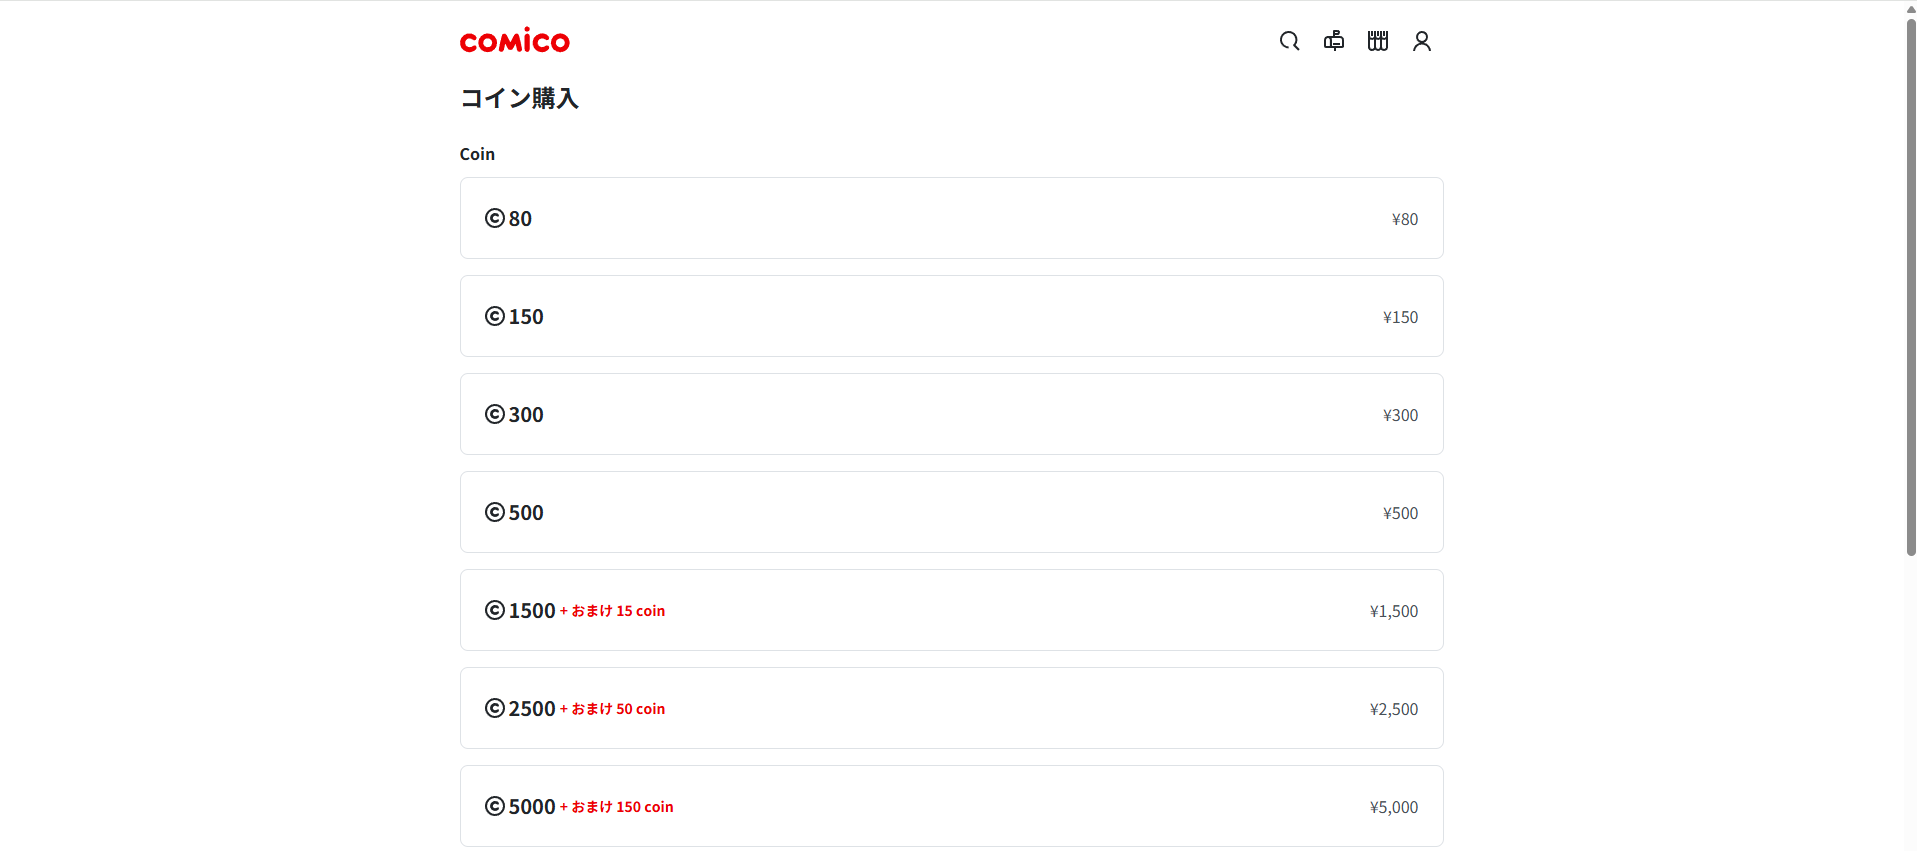Select the 150 coin package
The width and height of the screenshot is (1917, 851).
(x=951, y=316)
